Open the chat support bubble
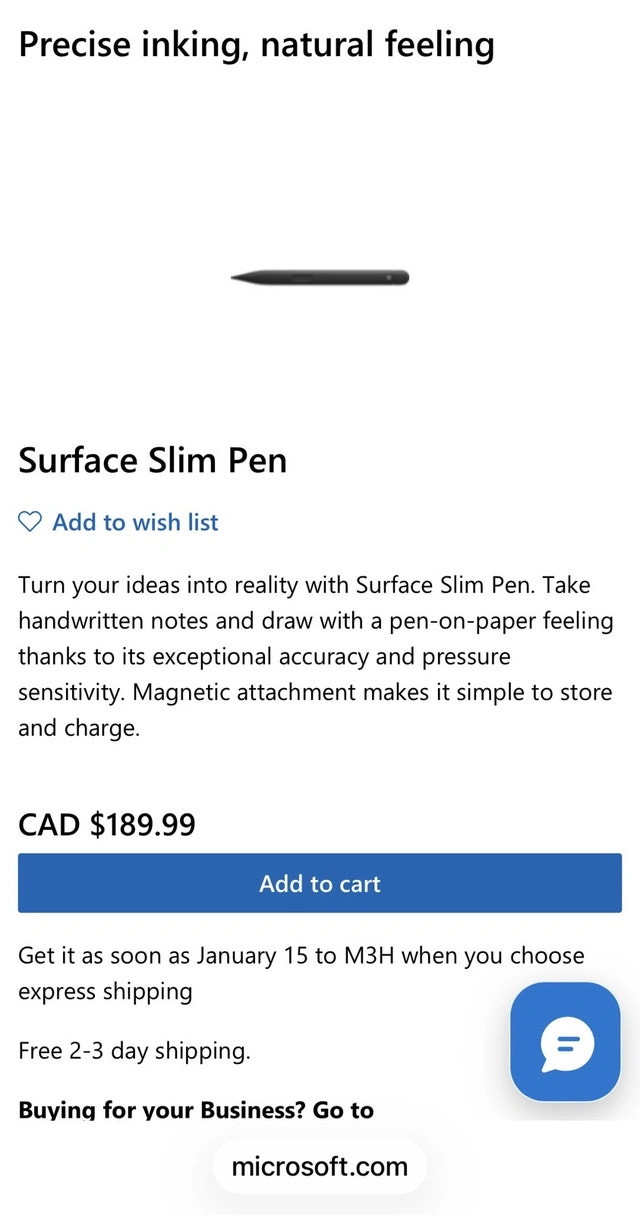 tap(566, 1043)
